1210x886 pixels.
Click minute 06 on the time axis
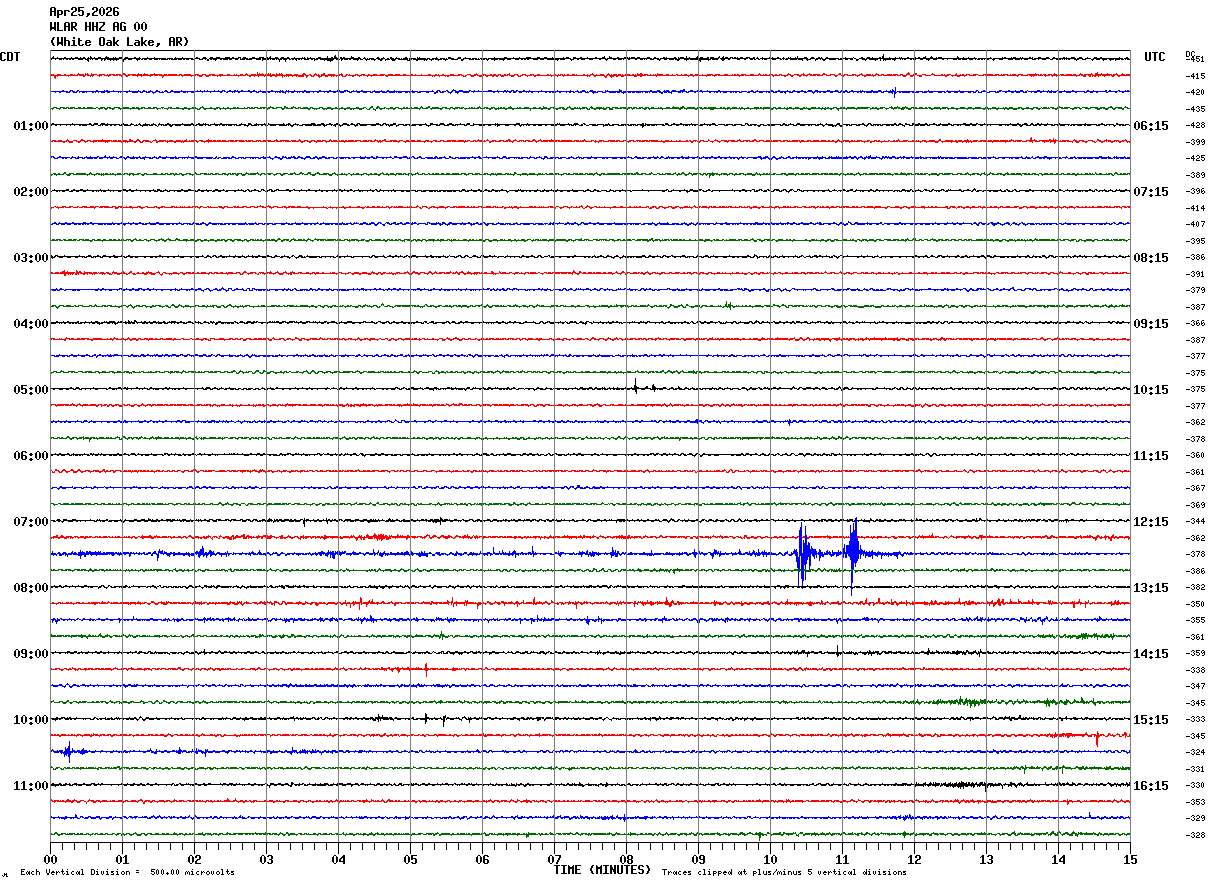coord(482,859)
